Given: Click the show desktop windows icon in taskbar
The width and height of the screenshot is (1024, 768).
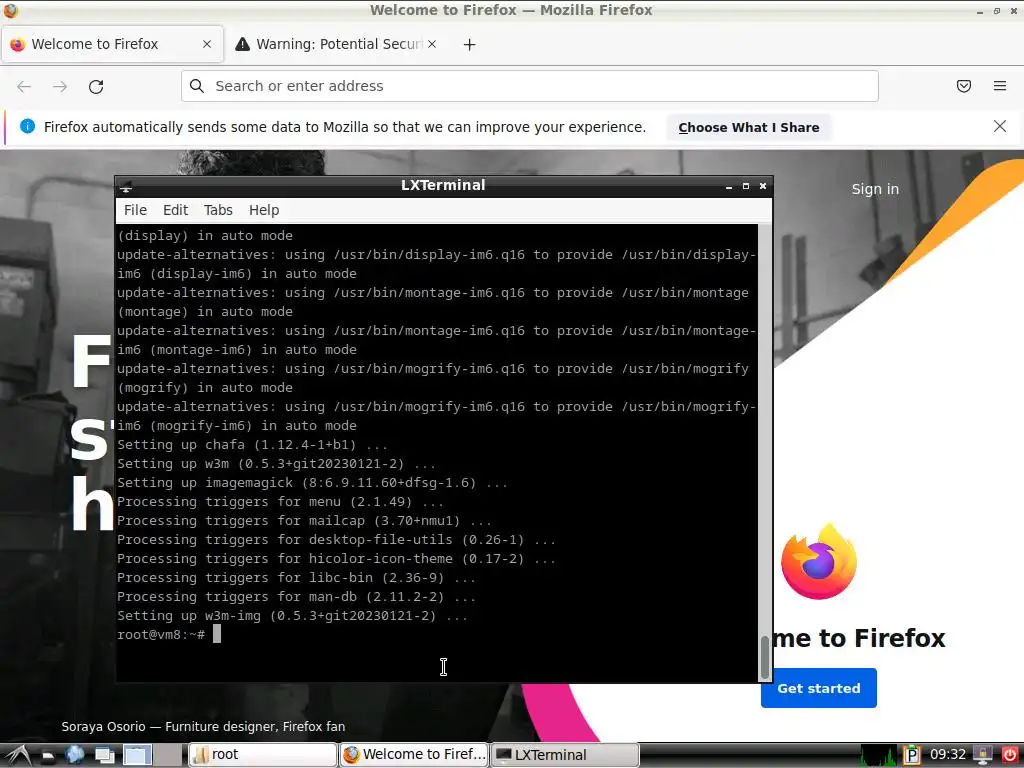Looking at the screenshot, I should click(x=104, y=756).
